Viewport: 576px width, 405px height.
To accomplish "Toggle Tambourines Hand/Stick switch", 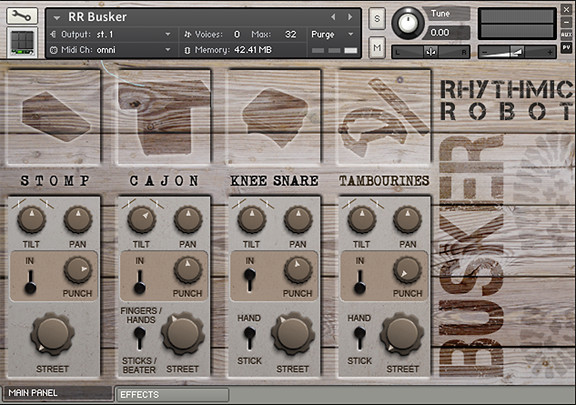I will (x=360, y=338).
